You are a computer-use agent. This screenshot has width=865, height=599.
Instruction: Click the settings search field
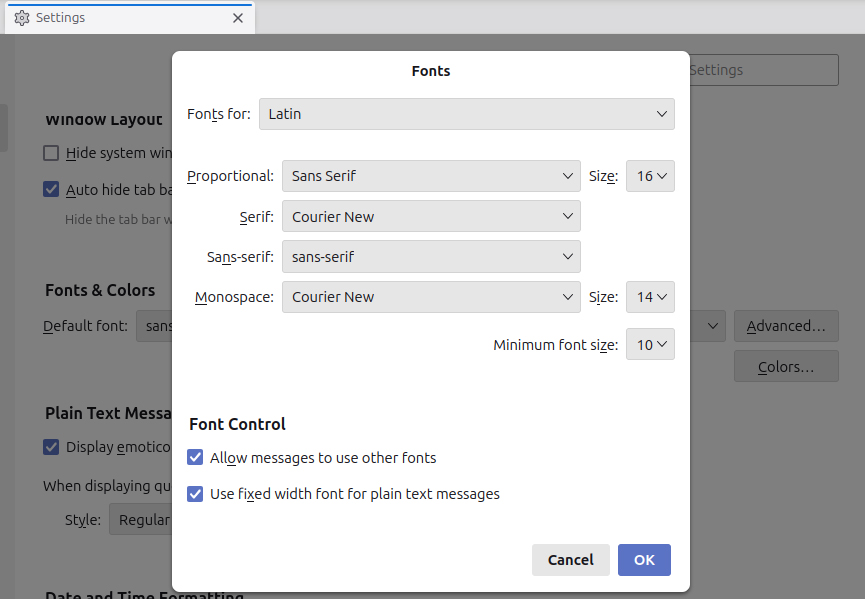[762, 70]
